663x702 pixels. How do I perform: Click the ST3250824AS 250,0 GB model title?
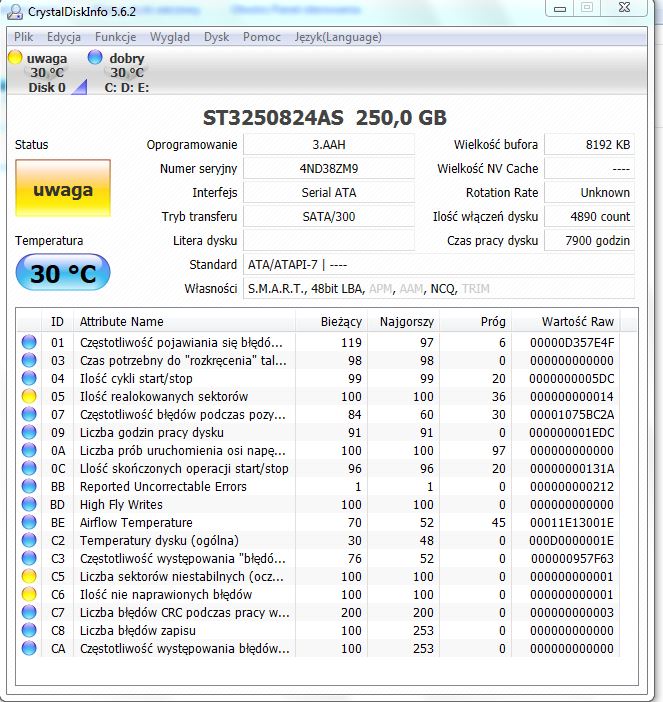pyautogui.click(x=325, y=118)
